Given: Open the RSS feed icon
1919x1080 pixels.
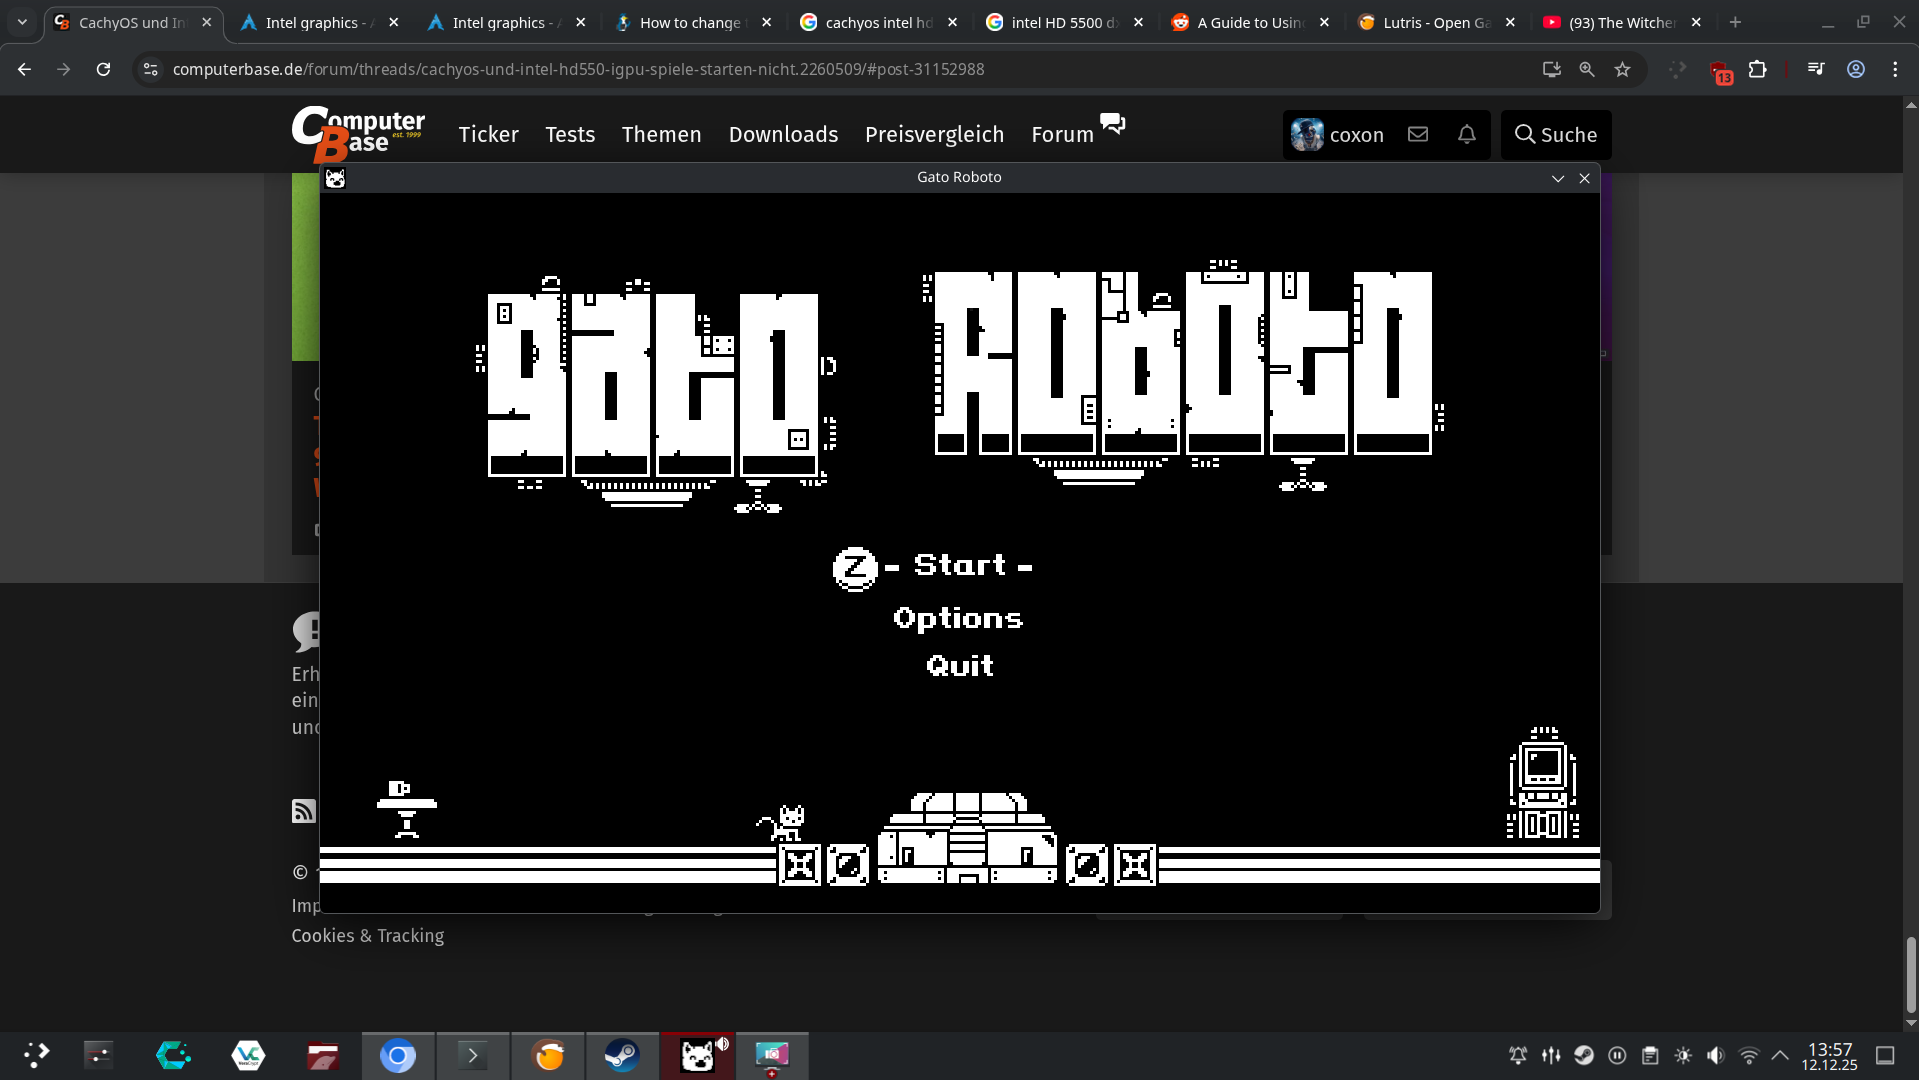Looking at the screenshot, I should coord(303,811).
